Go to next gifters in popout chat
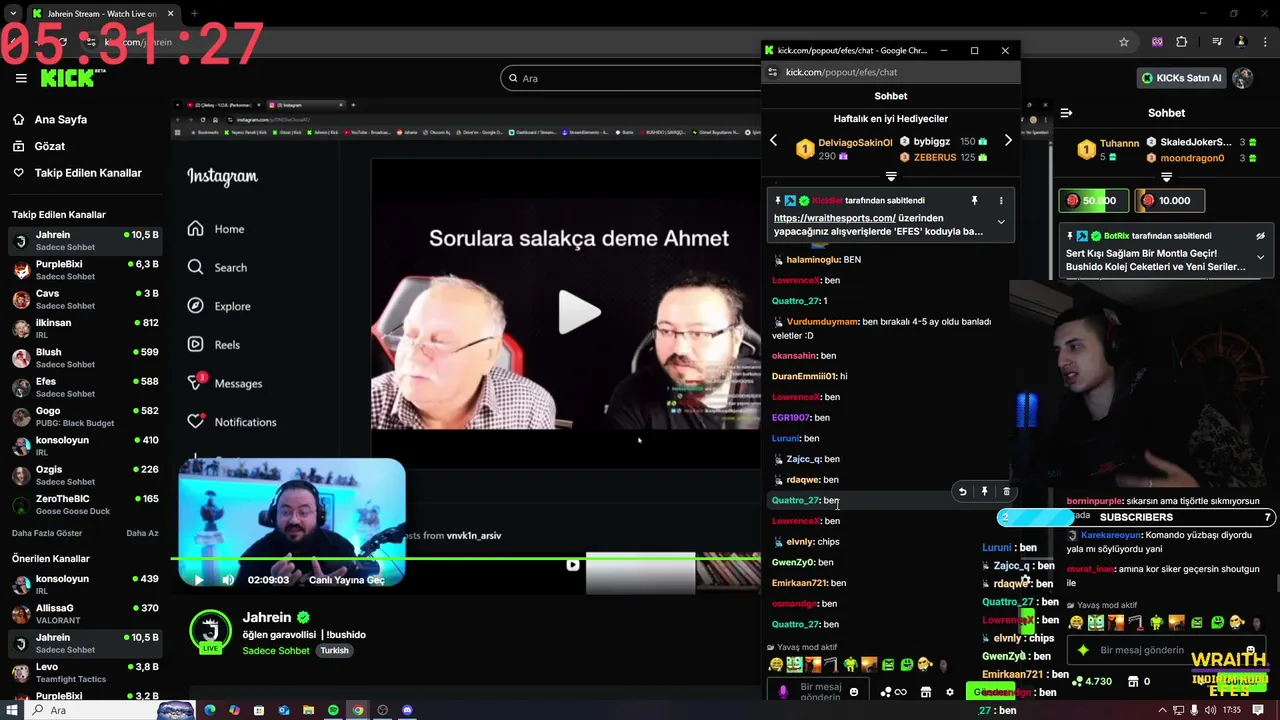The width and height of the screenshot is (1280, 720). click(1008, 141)
